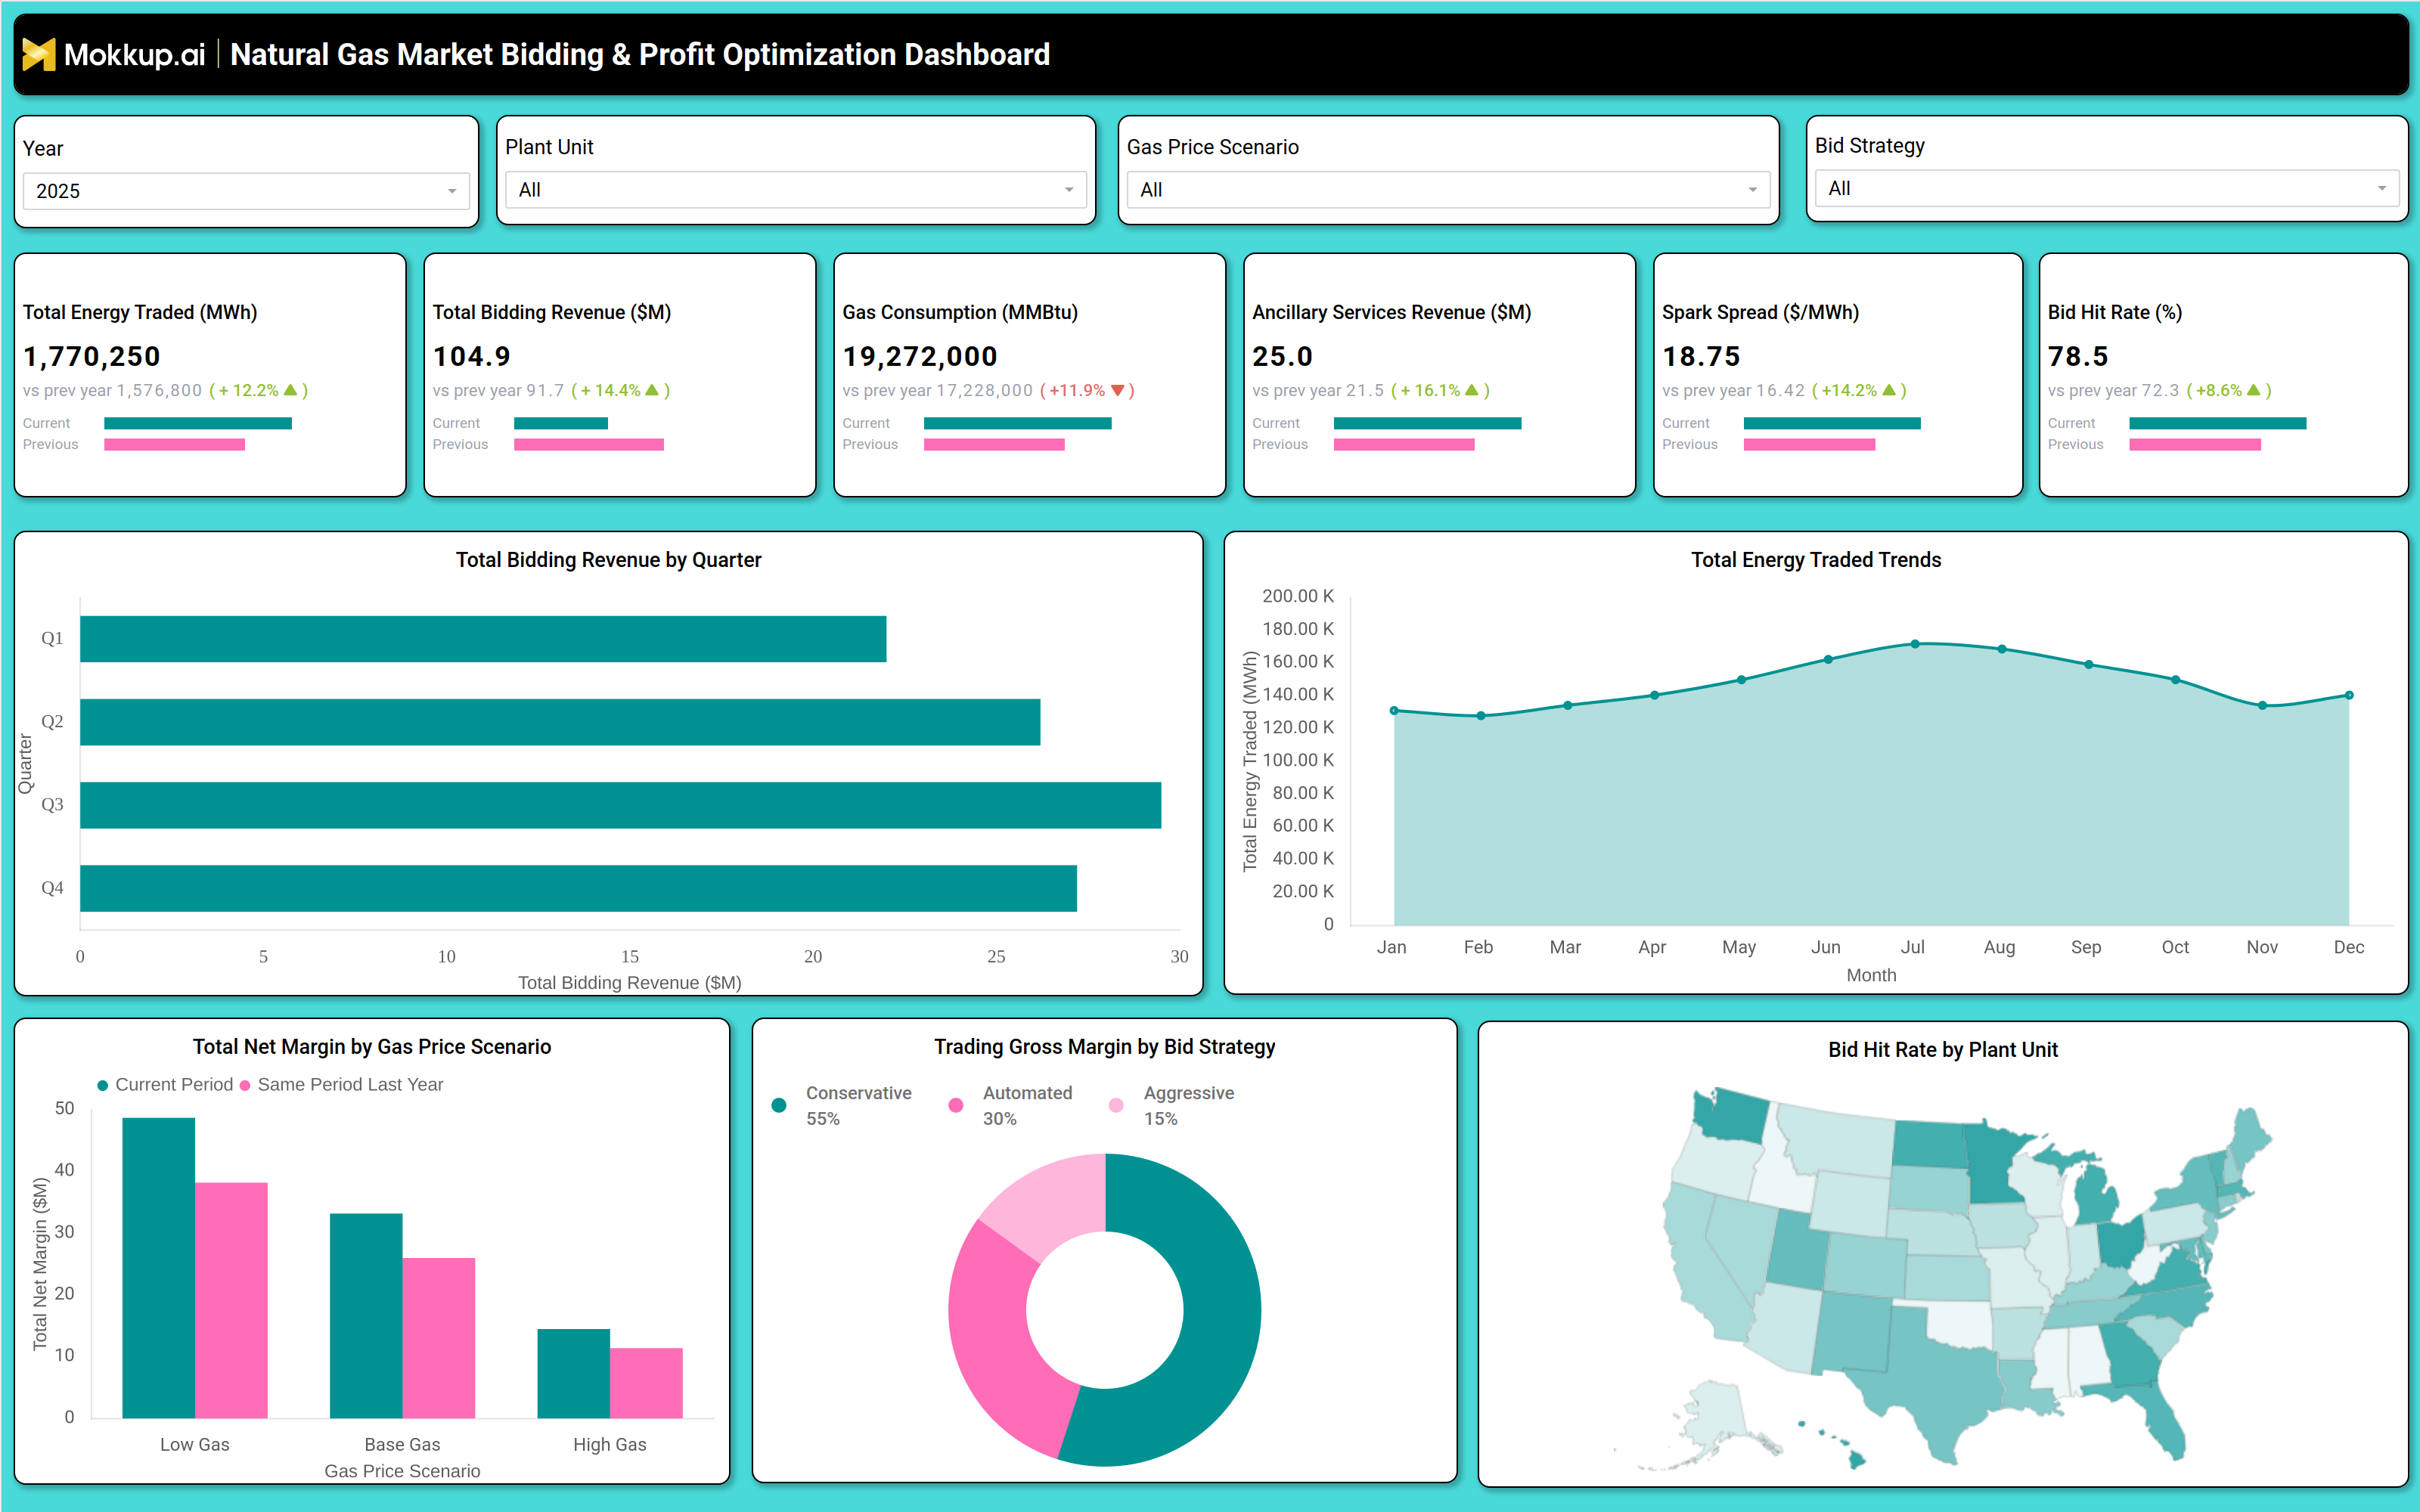Click the Bid Hit Rate value 78.5
The image size is (2420, 1512).
coord(2078,356)
